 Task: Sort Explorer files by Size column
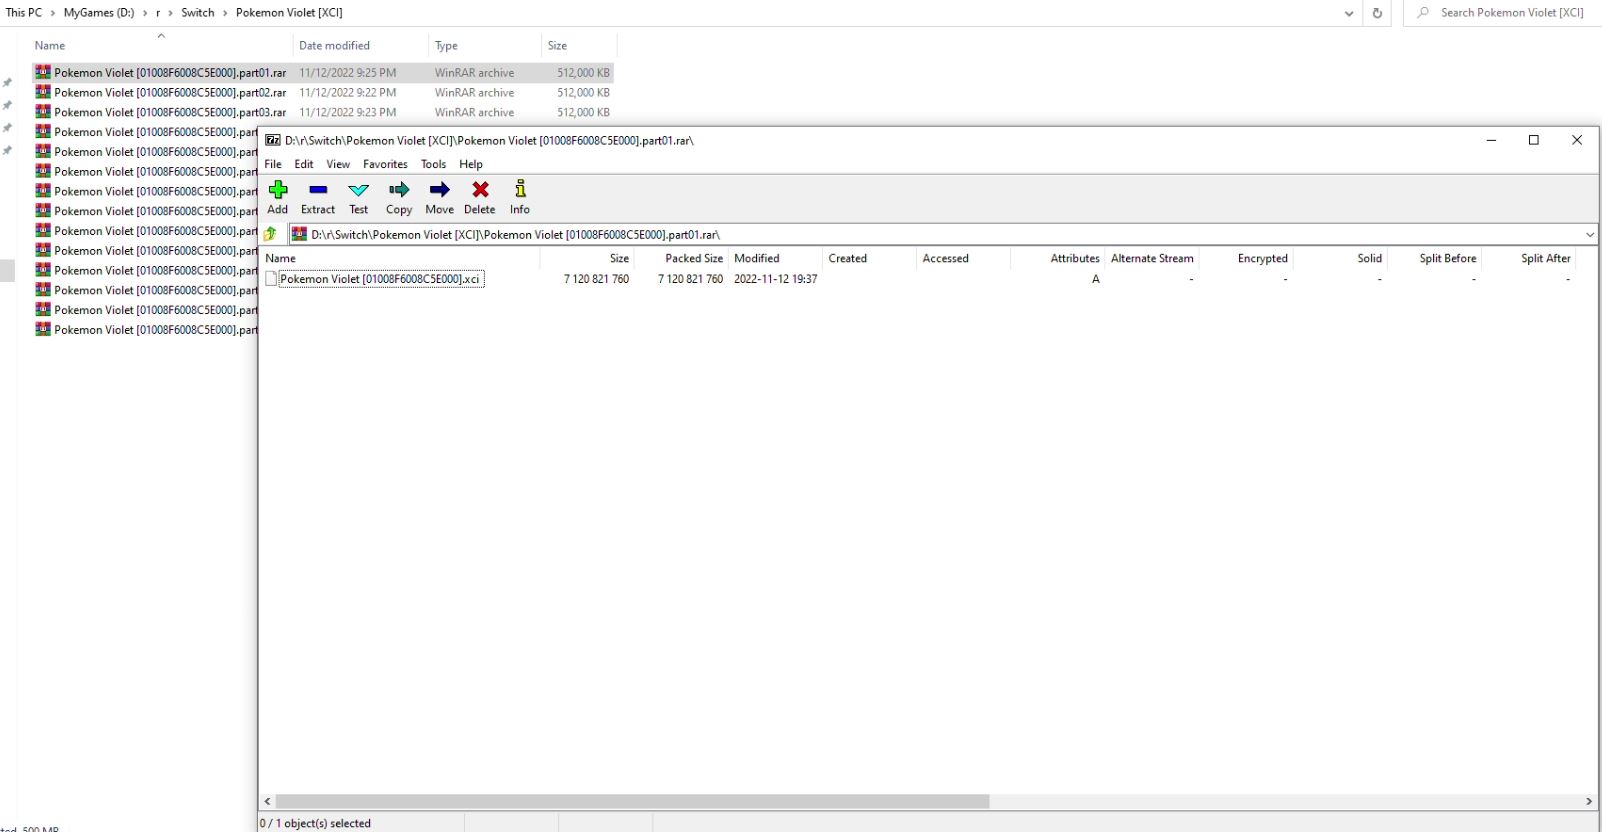579,45
